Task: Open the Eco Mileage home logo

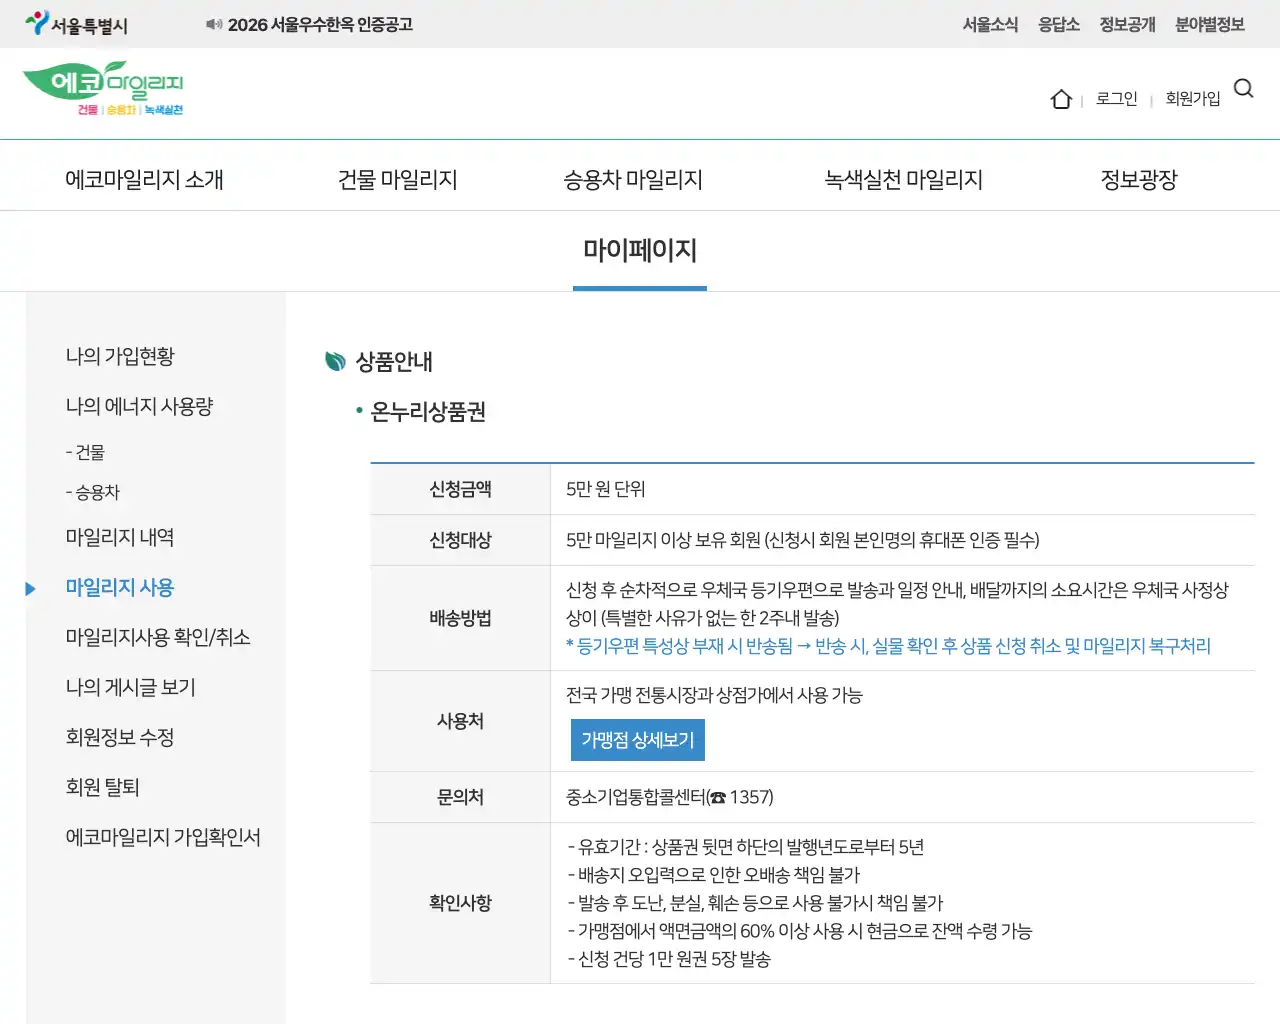Action: (103, 89)
